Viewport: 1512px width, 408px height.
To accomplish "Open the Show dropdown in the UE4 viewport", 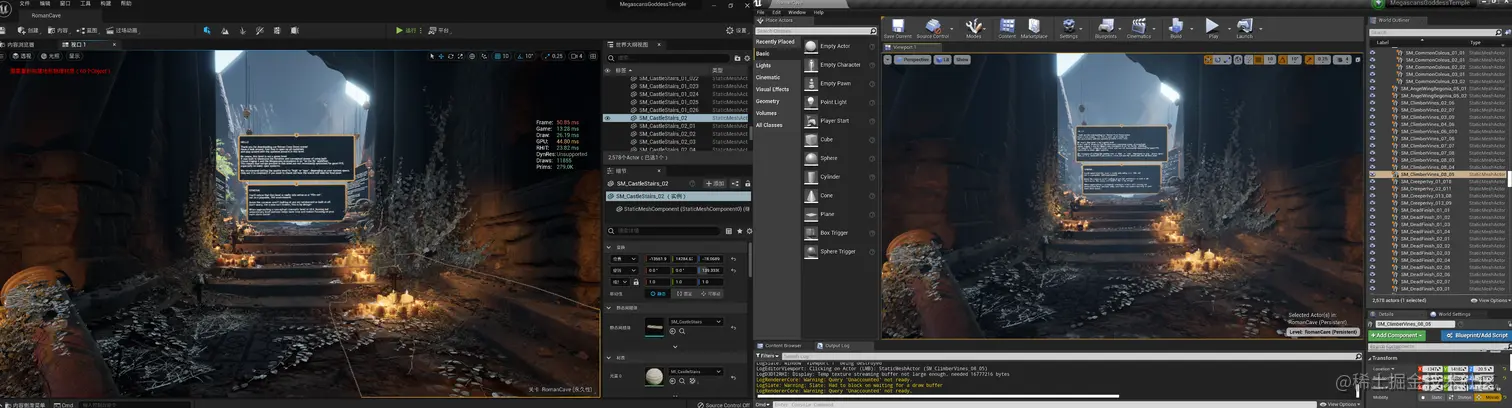I will (x=962, y=60).
